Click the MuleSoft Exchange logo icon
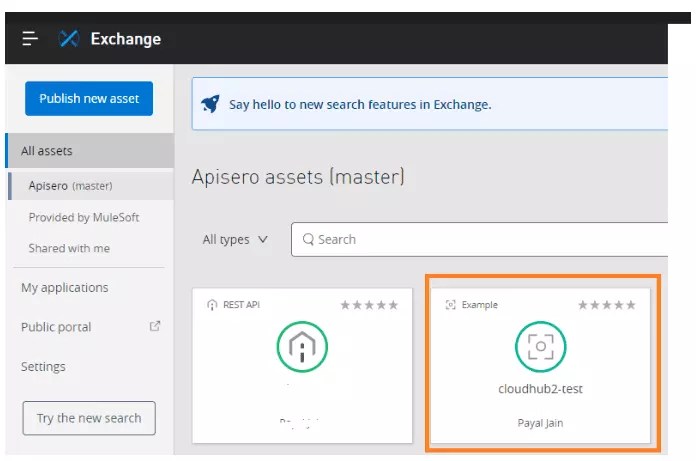 pos(69,39)
